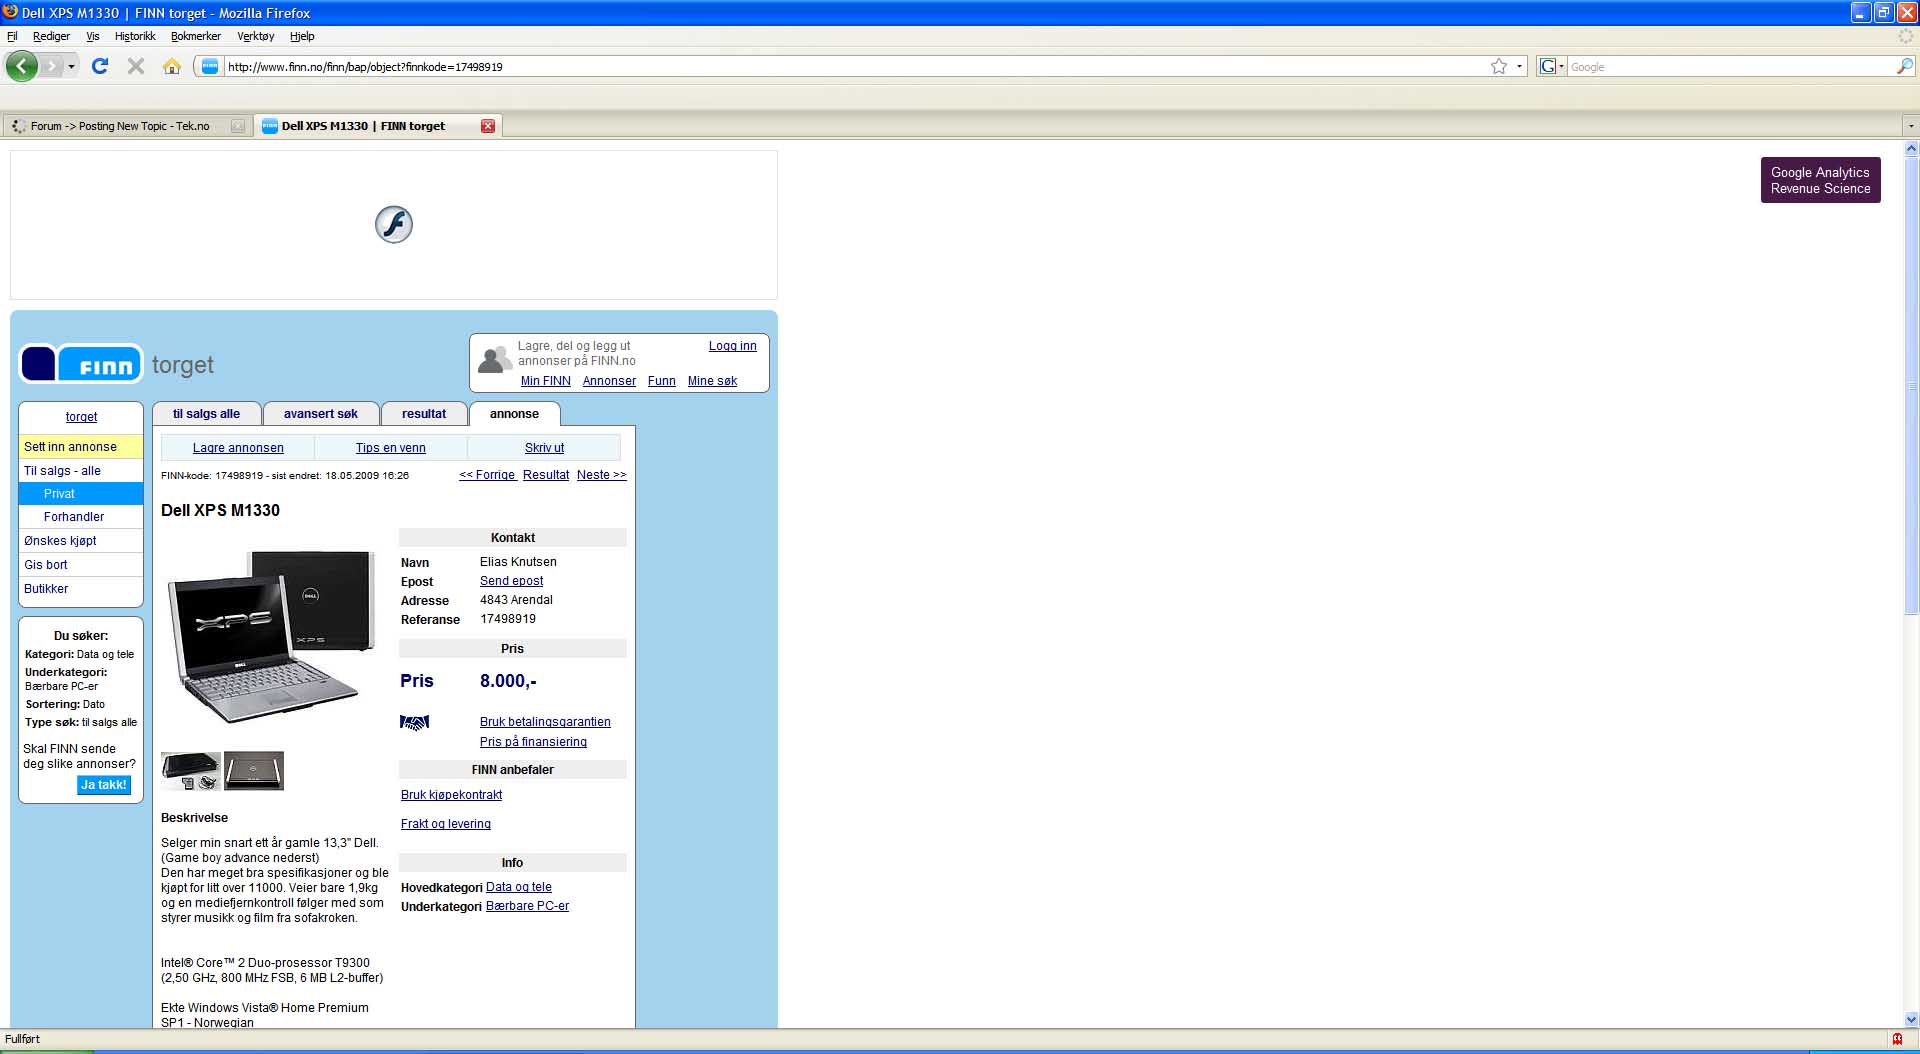Click the main Dell XPS laptop photo
The height and width of the screenshot is (1054, 1920).
click(270, 637)
